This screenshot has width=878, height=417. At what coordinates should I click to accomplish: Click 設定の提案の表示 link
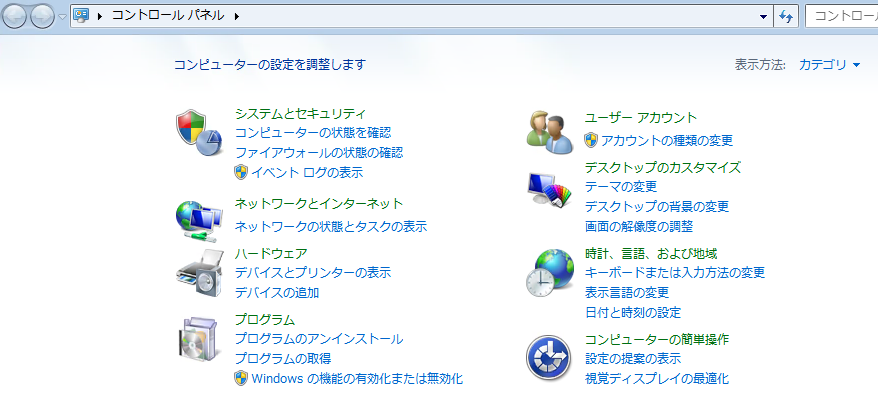pyautogui.click(x=633, y=358)
